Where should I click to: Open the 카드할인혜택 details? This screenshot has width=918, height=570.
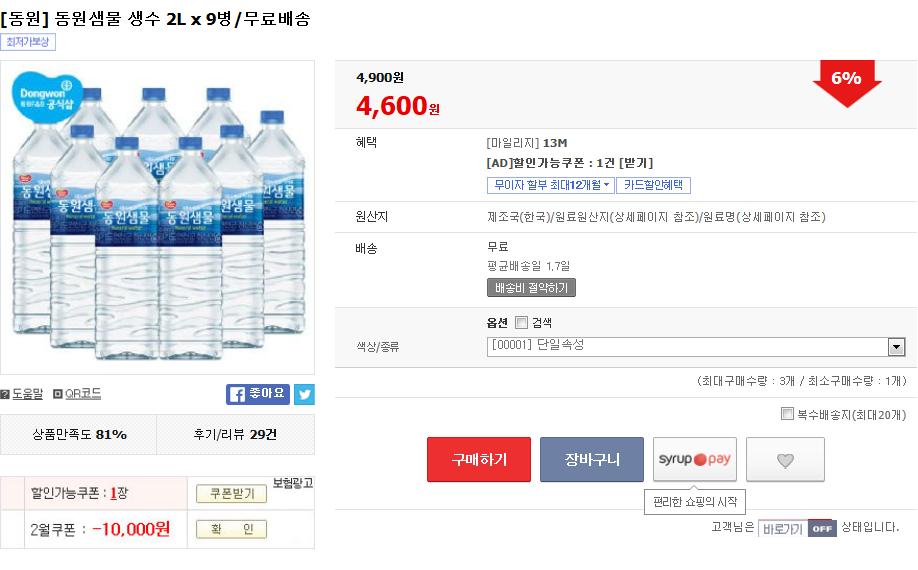pyautogui.click(x=653, y=185)
